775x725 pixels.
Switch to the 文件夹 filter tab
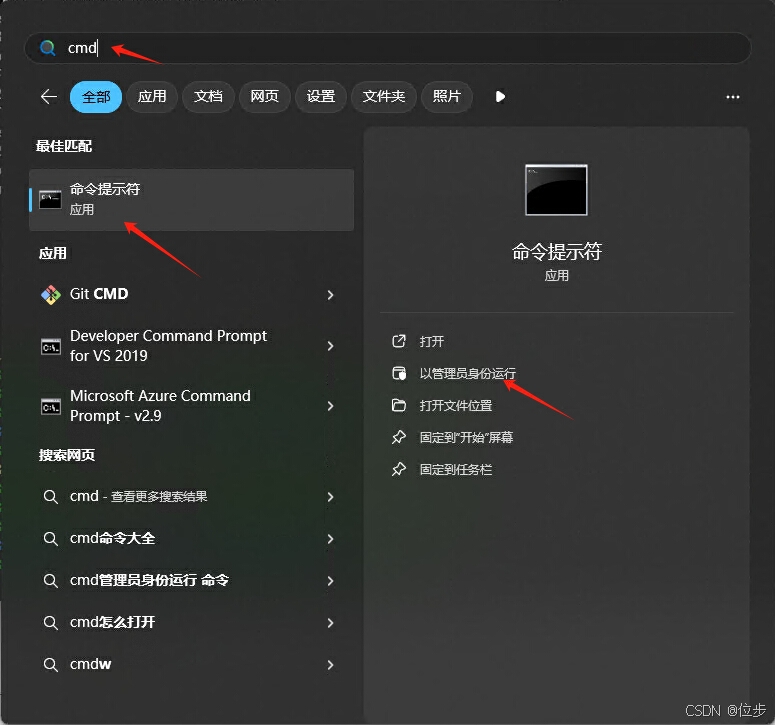[384, 97]
